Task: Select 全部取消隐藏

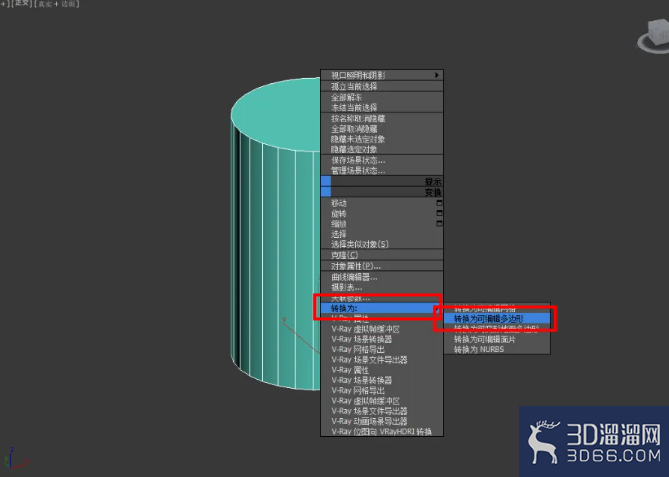Action: pos(382,129)
